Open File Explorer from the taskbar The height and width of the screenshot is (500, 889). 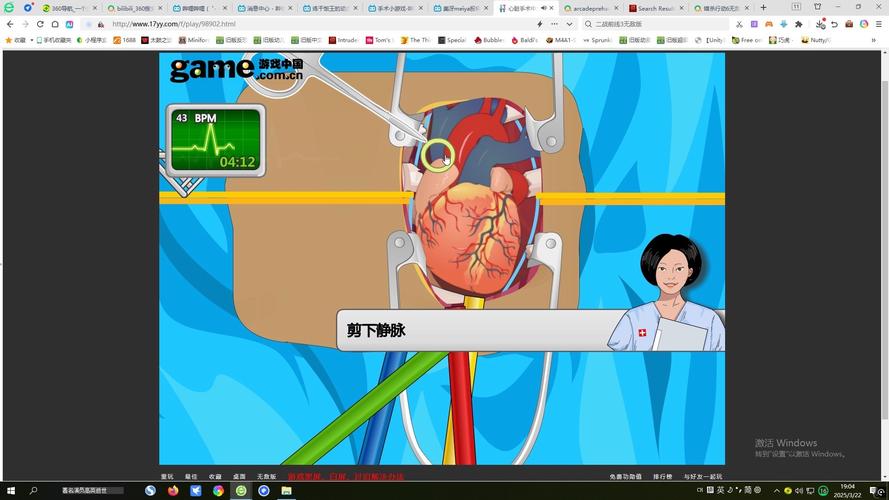point(286,490)
